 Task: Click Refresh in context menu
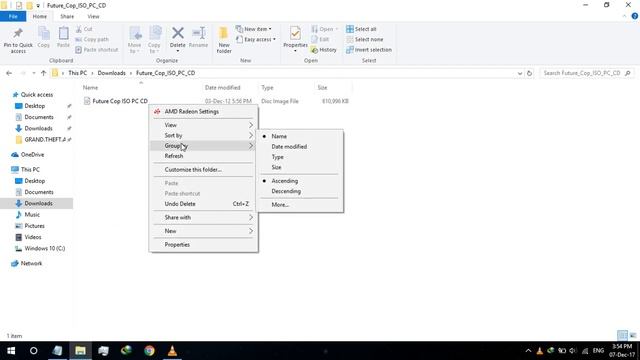click(204, 156)
